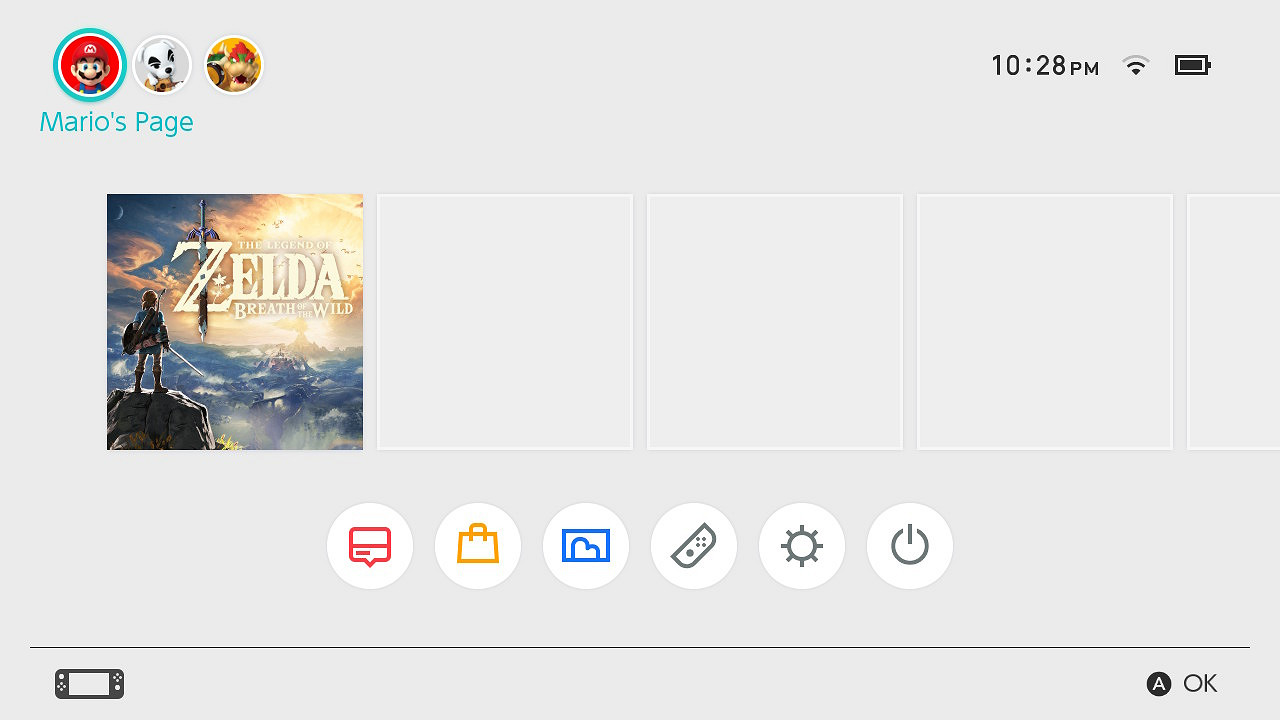The height and width of the screenshot is (720, 1280).
Task: Click the Wi-Fi signal indicator
Action: click(x=1135, y=66)
